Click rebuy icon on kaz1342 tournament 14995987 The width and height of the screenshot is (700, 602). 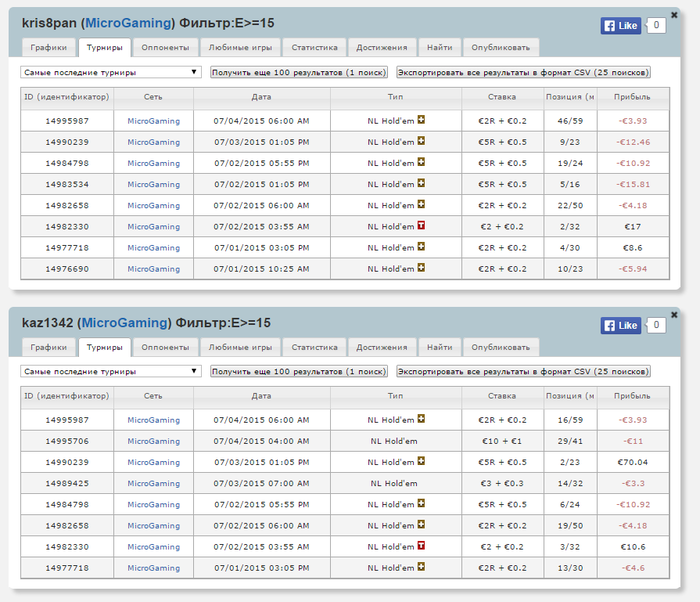pyautogui.click(x=421, y=419)
